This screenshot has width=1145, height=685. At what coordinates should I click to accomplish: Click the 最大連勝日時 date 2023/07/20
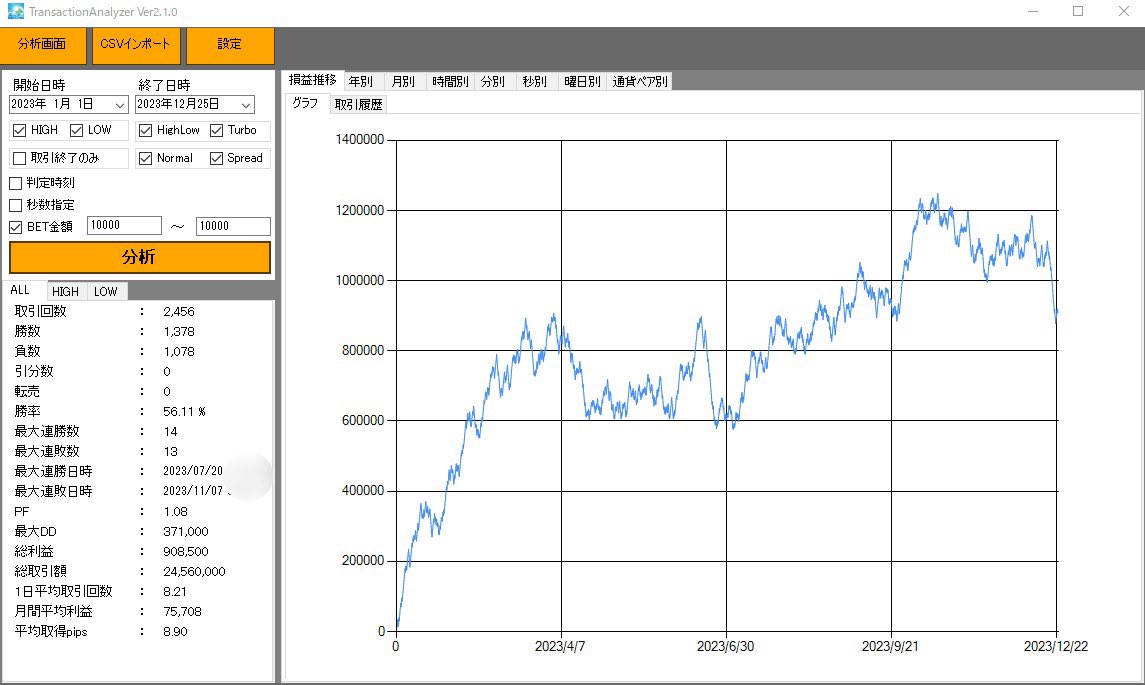193,471
